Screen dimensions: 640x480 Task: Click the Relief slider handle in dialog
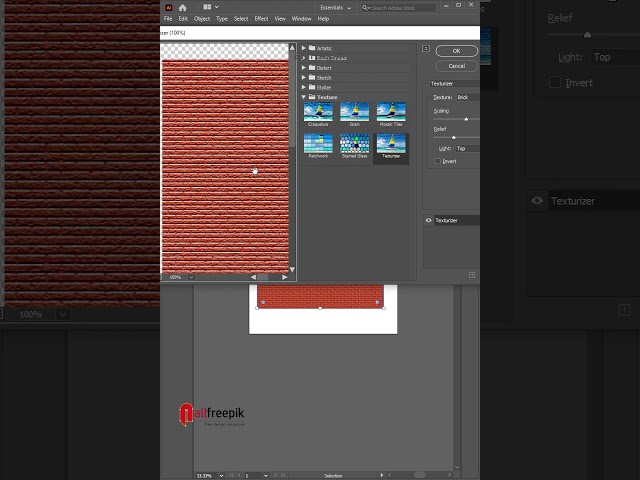(453, 138)
